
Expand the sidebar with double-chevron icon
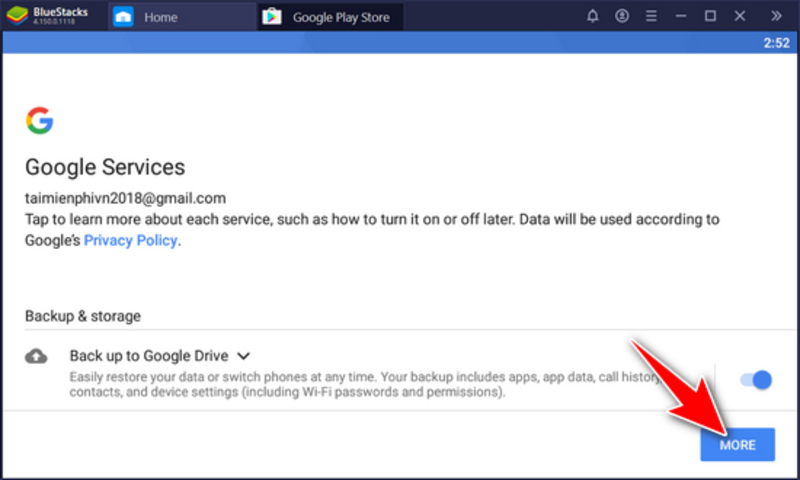tap(776, 16)
